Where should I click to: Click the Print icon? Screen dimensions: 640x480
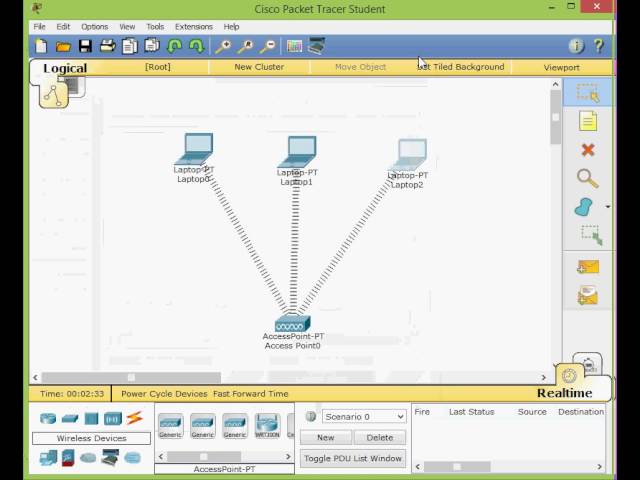tap(108, 46)
